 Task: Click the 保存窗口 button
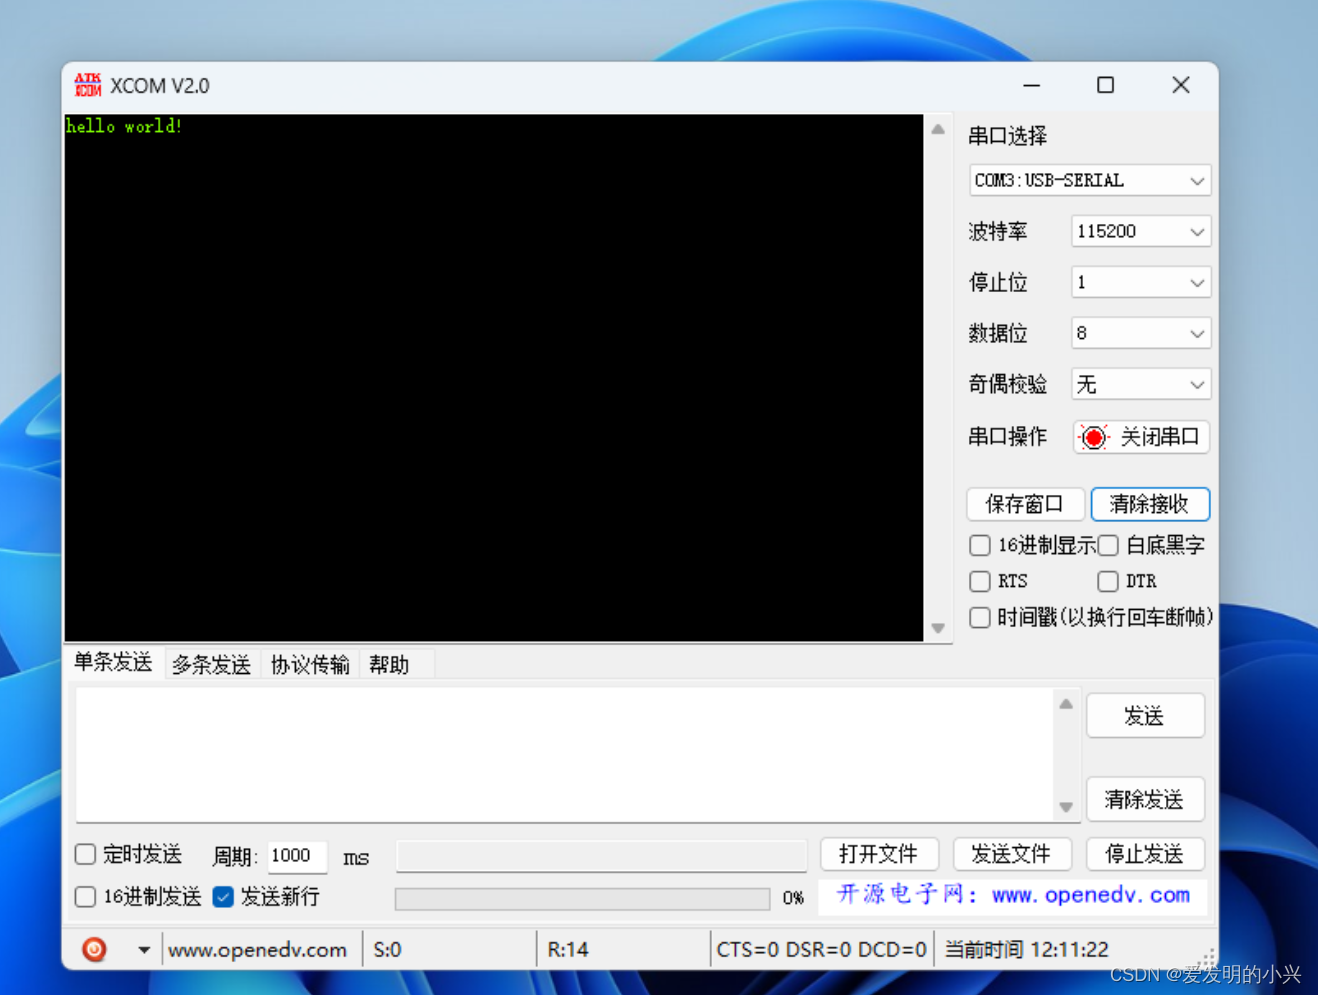(x=1025, y=504)
